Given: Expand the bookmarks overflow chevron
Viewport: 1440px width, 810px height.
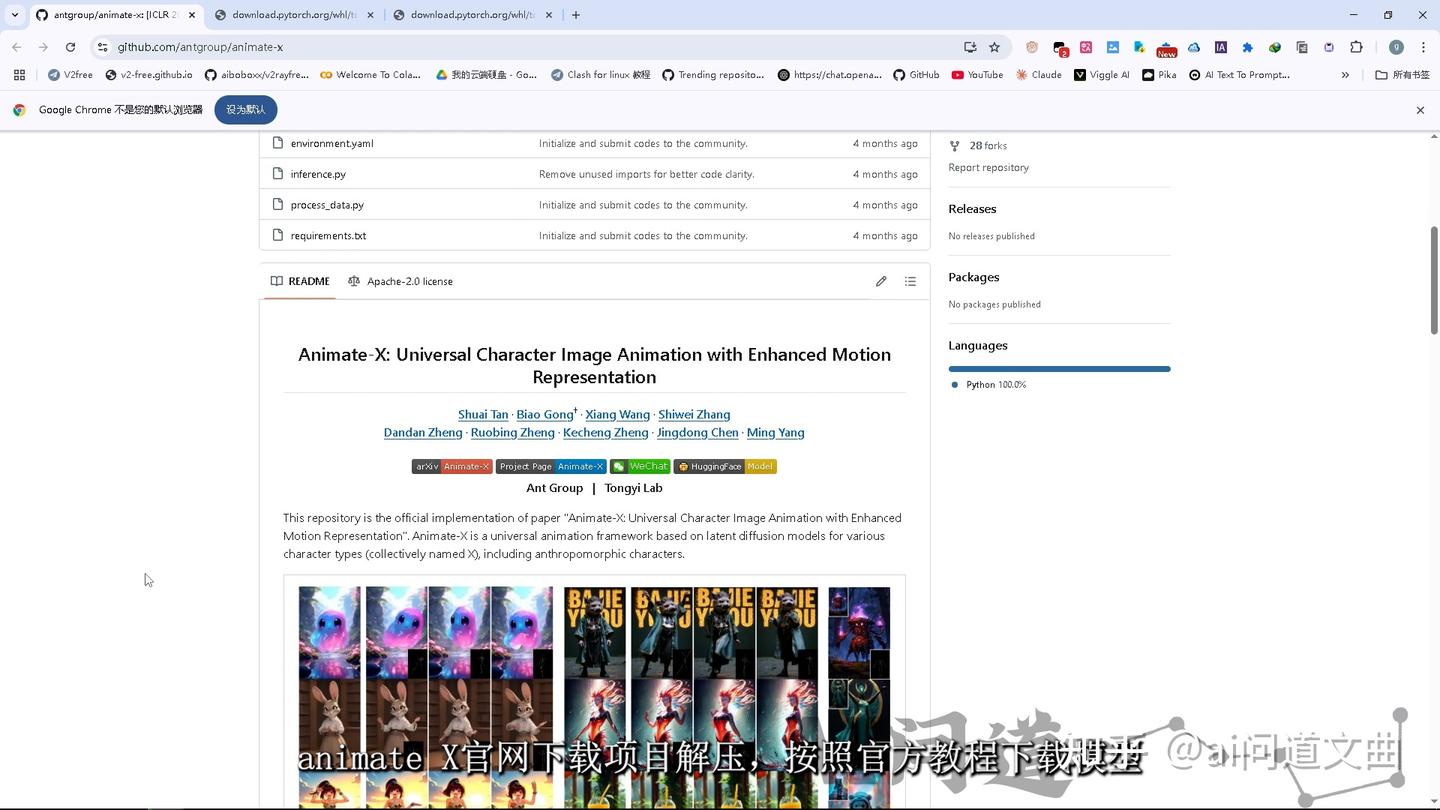Looking at the screenshot, I should click(x=1345, y=74).
